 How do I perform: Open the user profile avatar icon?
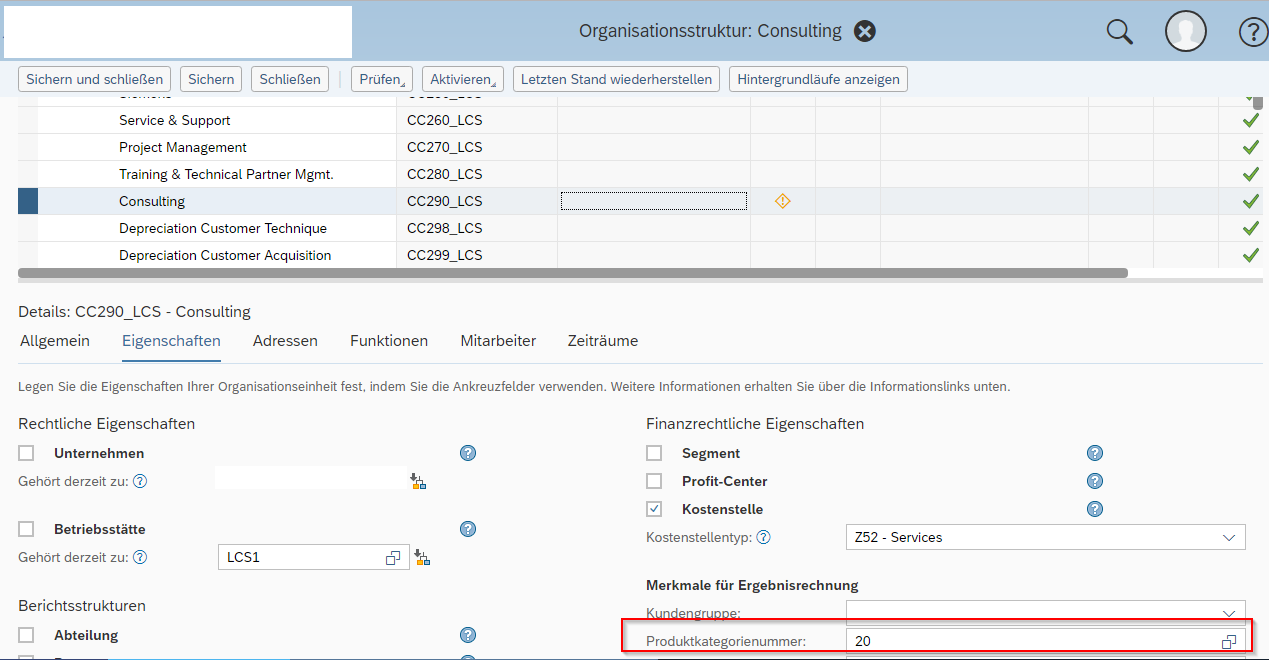pyautogui.click(x=1186, y=32)
